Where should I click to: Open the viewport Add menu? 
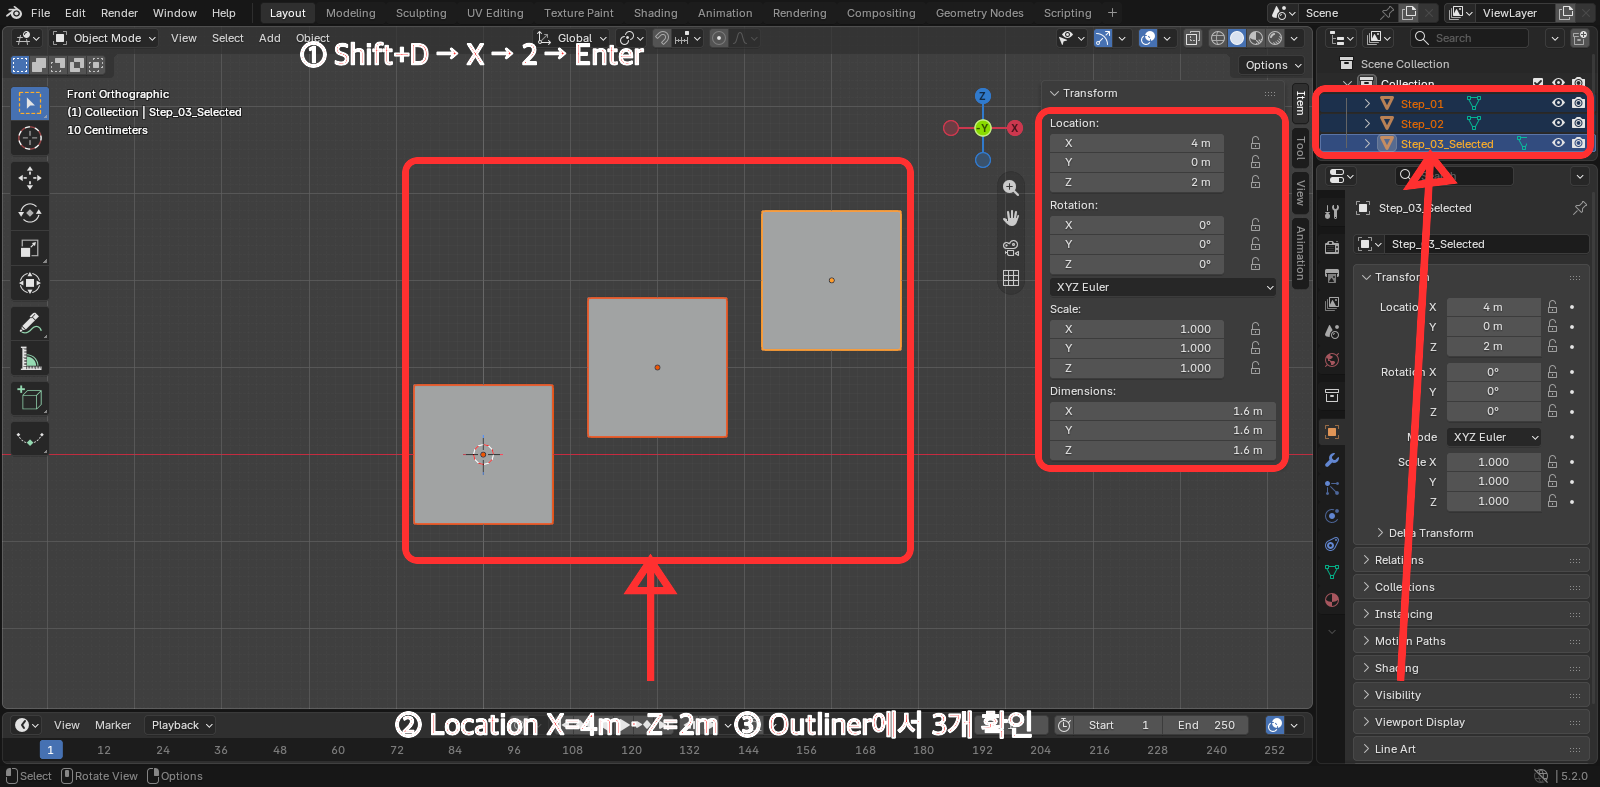click(x=270, y=38)
